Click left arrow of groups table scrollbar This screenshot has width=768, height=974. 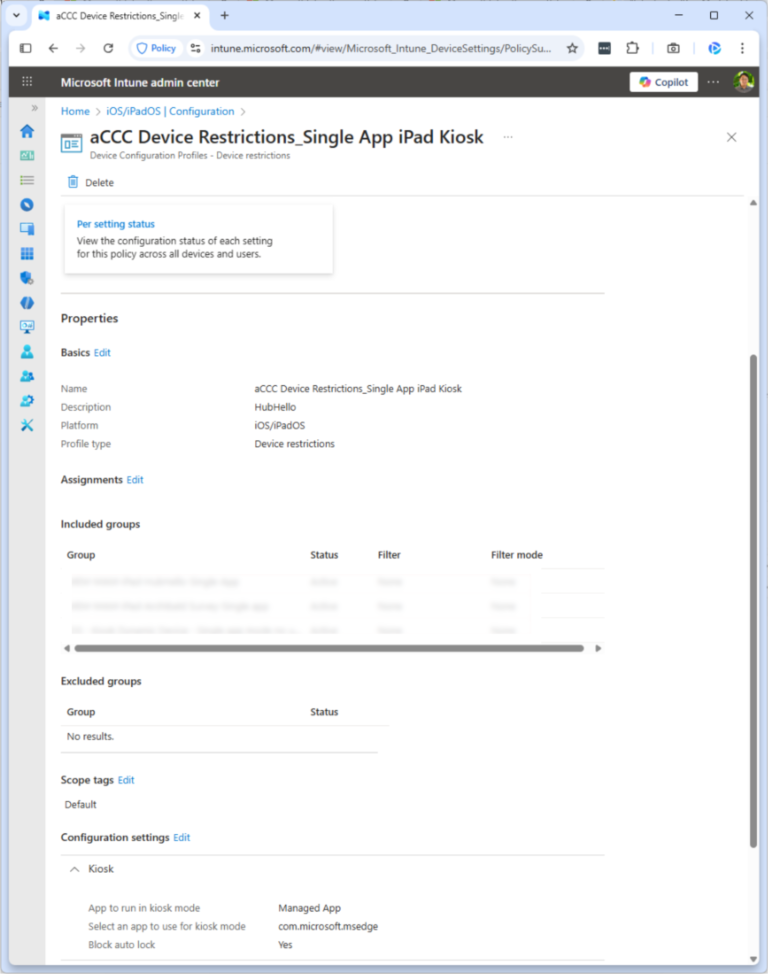coord(66,648)
